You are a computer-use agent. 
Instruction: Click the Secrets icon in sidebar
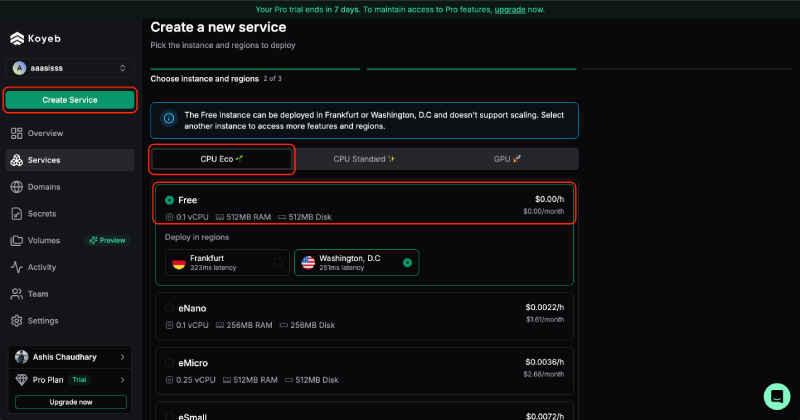pyautogui.click(x=16, y=213)
